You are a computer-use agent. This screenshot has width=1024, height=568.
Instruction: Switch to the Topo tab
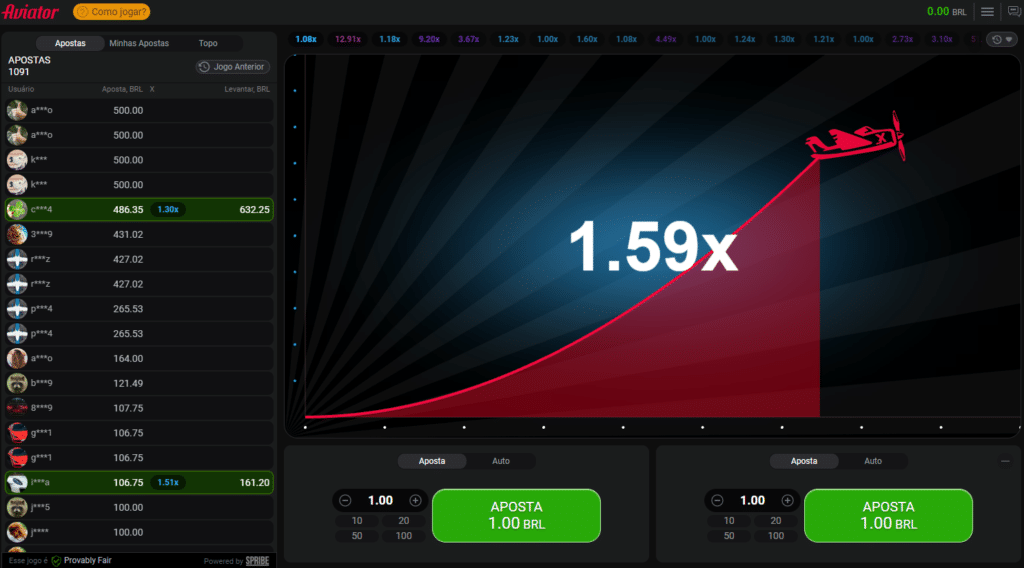point(208,43)
